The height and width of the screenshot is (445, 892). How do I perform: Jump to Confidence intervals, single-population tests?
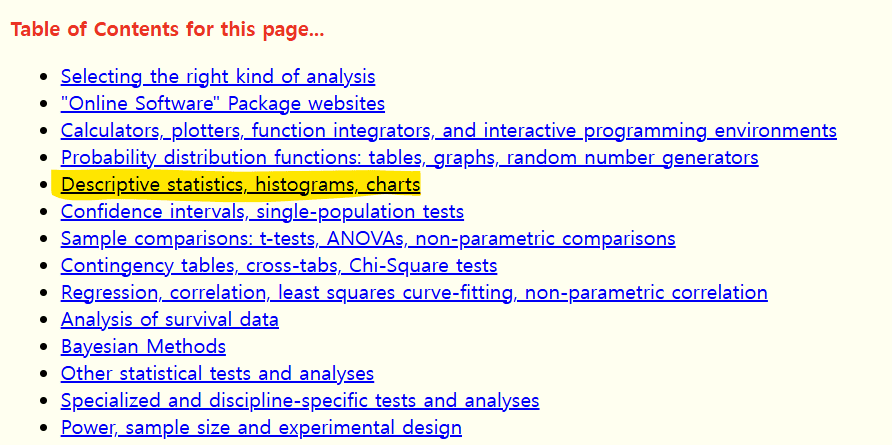262,212
